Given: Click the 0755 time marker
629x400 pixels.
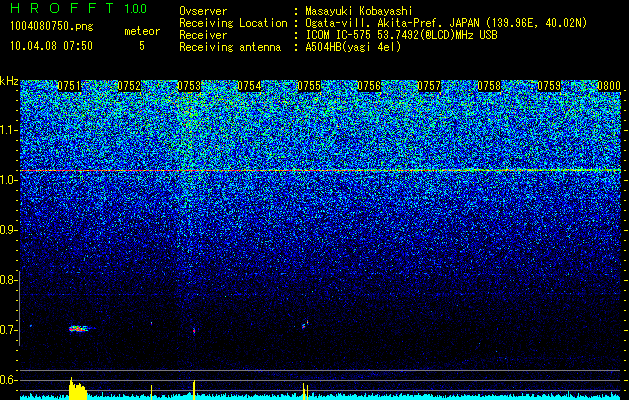Looking at the screenshot, I should point(309,86).
